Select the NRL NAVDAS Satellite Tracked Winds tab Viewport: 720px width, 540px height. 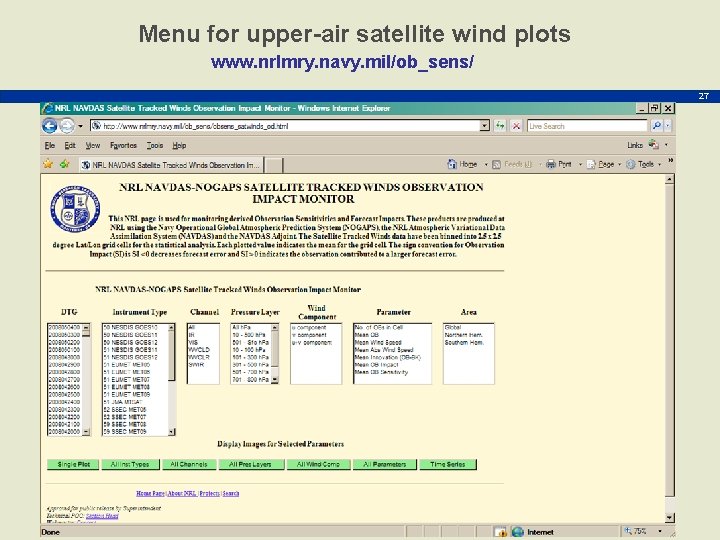coord(171,165)
